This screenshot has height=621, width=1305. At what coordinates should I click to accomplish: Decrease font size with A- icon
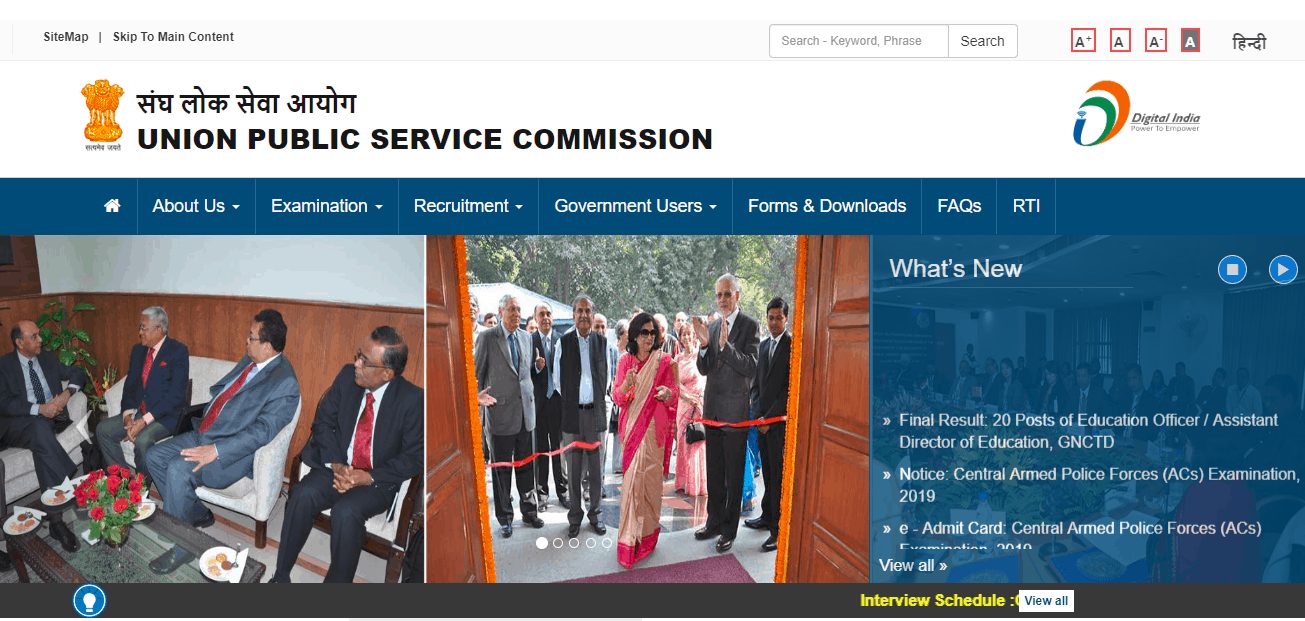point(1156,41)
